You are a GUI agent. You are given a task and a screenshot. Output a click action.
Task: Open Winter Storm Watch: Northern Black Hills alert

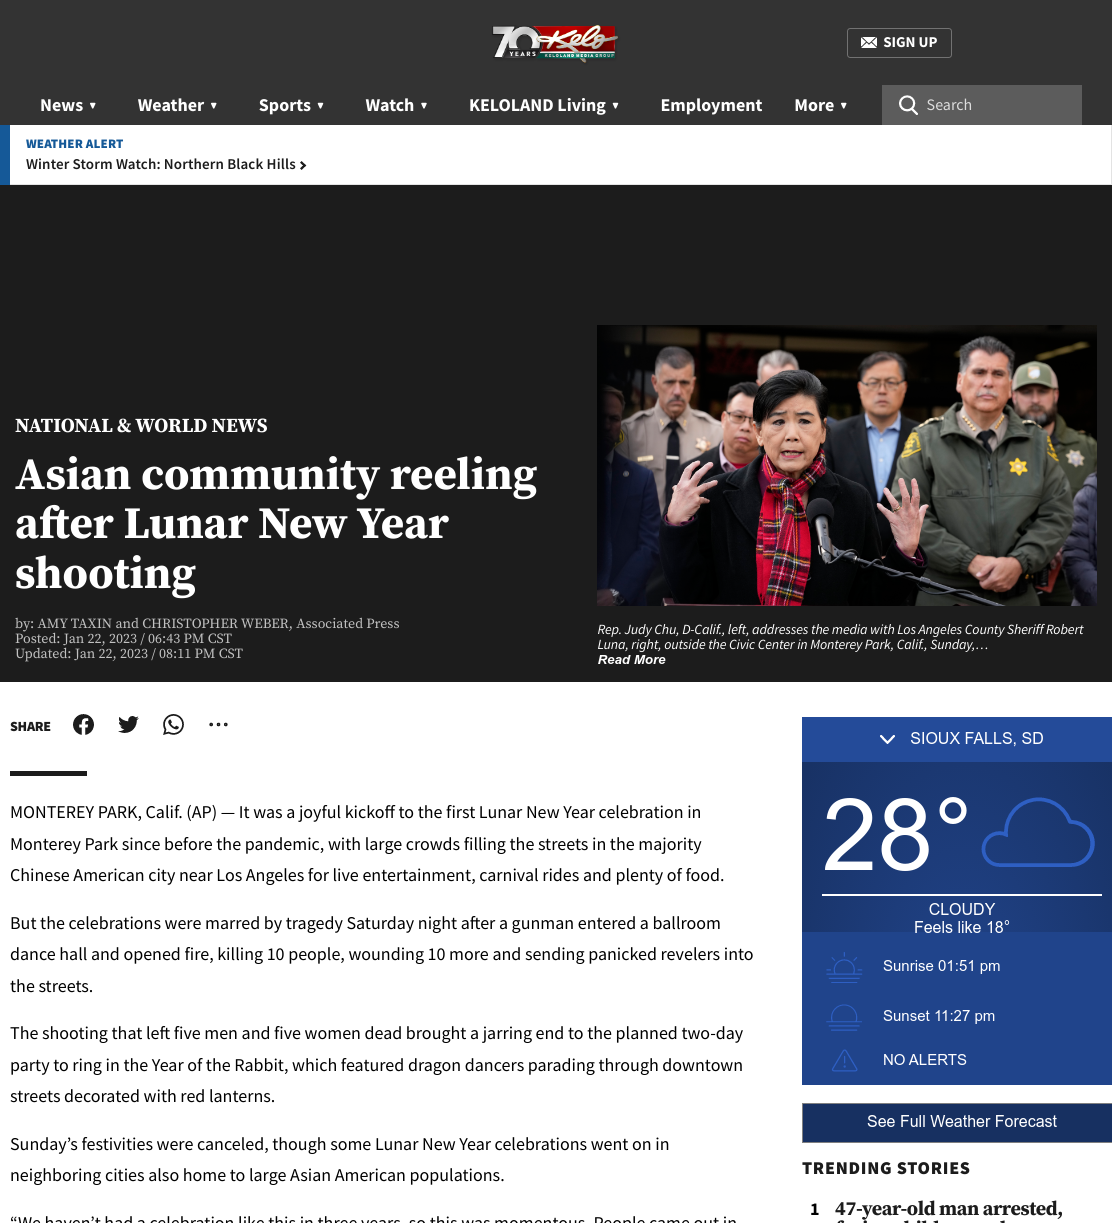(166, 164)
